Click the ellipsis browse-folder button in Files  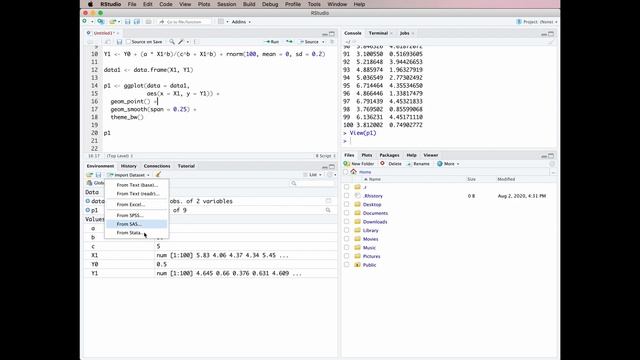tap(553, 172)
